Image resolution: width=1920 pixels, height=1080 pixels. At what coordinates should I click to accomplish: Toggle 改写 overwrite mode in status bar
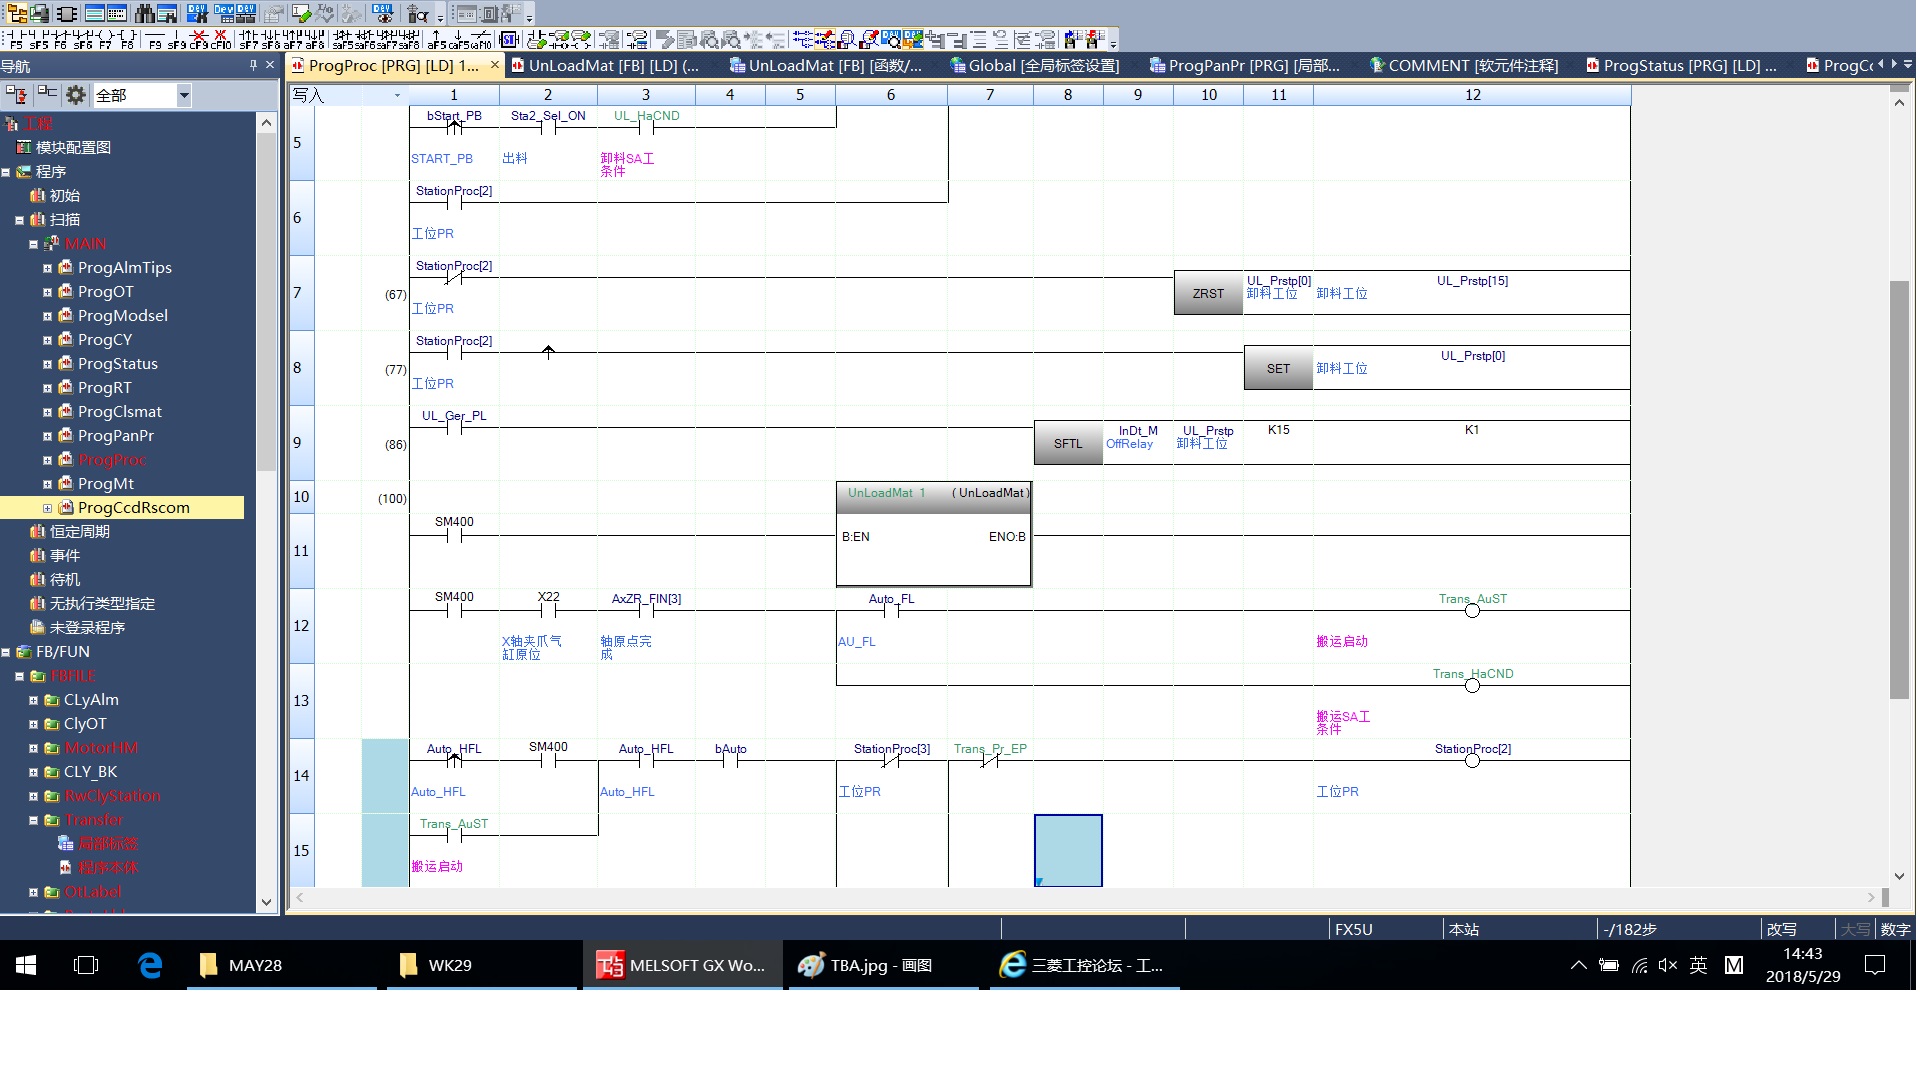point(1780,929)
